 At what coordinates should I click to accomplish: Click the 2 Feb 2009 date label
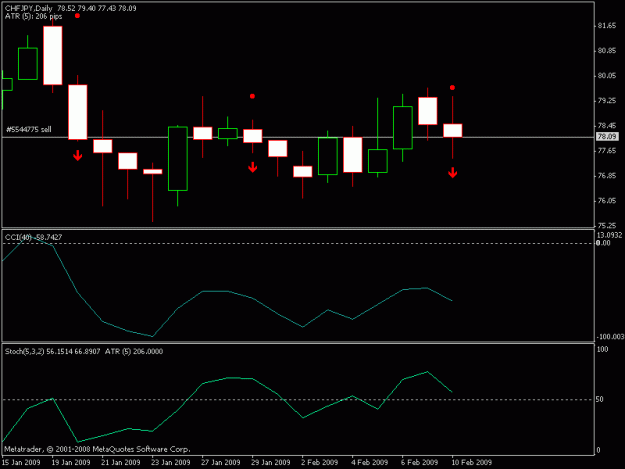pos(320,463)
